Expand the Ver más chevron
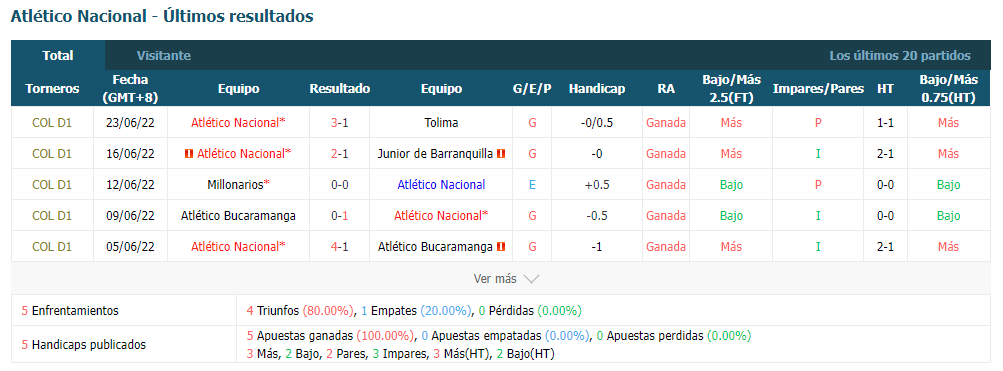The image size is (1003, 371). tap(531, 279)
